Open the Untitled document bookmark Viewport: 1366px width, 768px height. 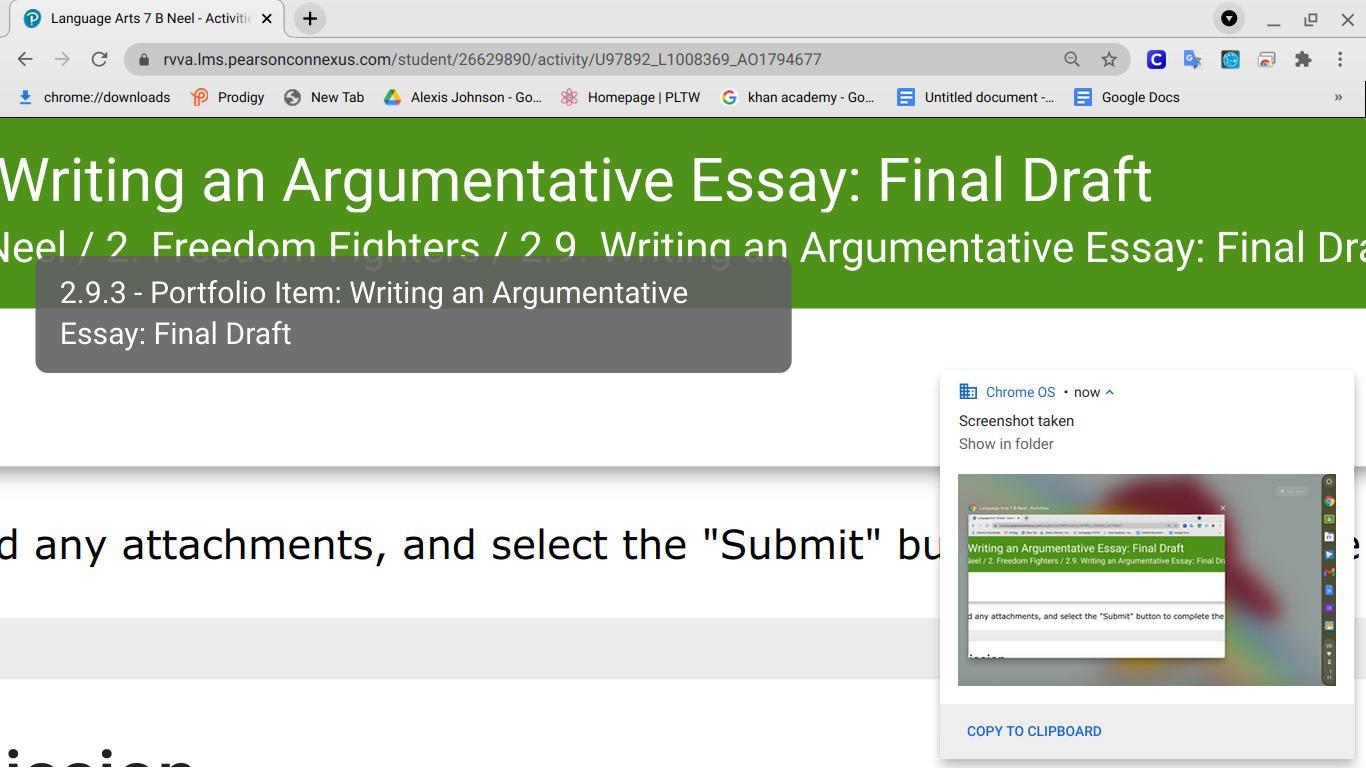976,97
